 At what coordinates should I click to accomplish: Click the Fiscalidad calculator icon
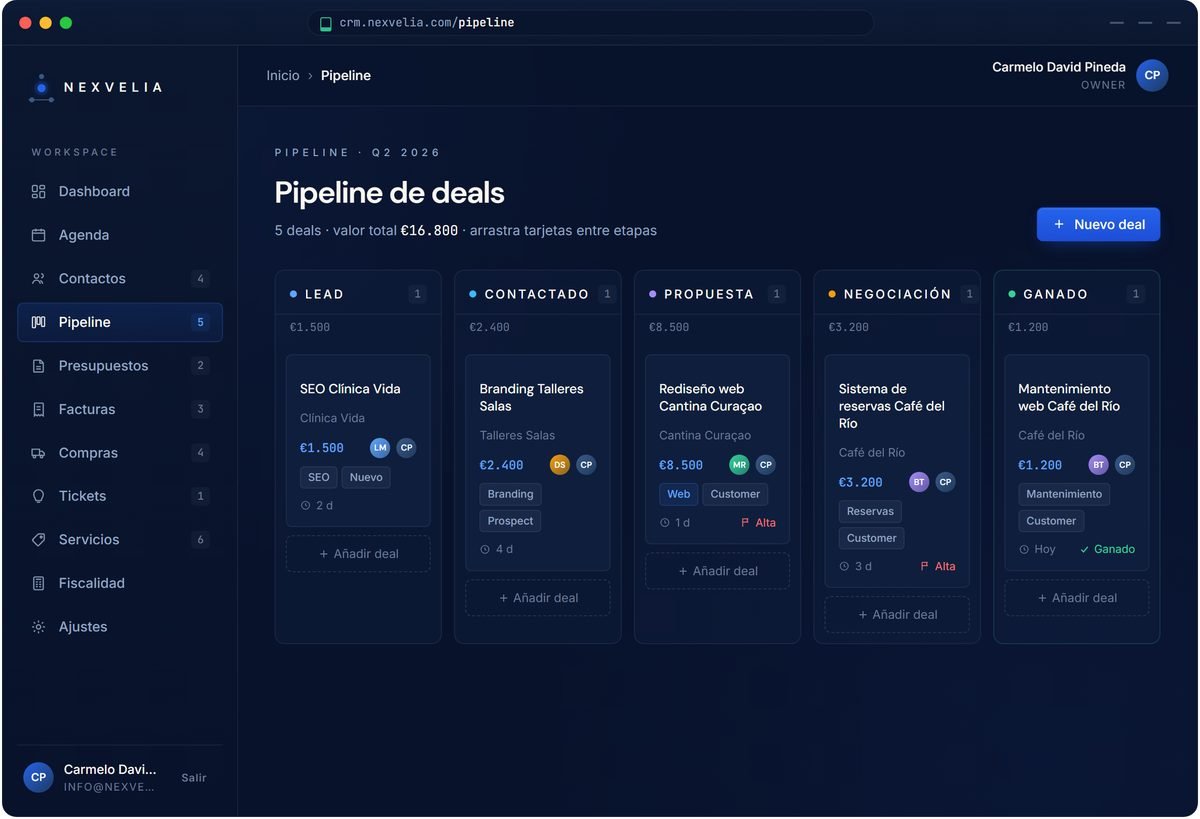(x=38, y=583)
